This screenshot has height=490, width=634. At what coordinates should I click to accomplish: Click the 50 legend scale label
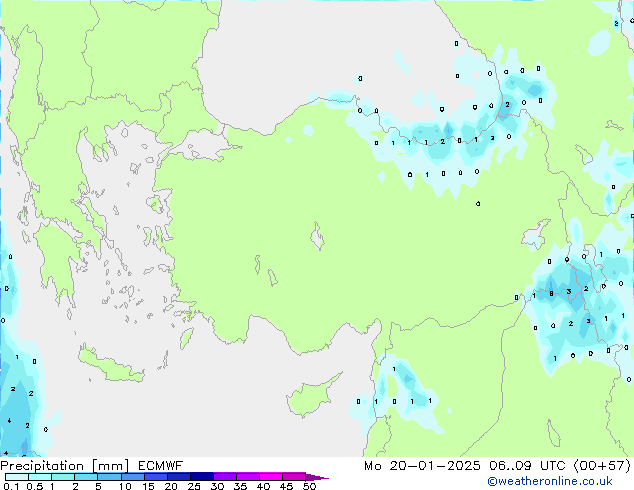tap(310, 486)
